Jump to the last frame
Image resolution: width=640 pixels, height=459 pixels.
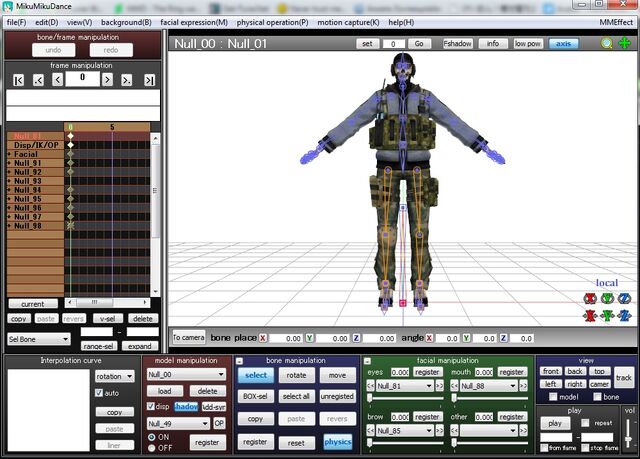[149, 80]
